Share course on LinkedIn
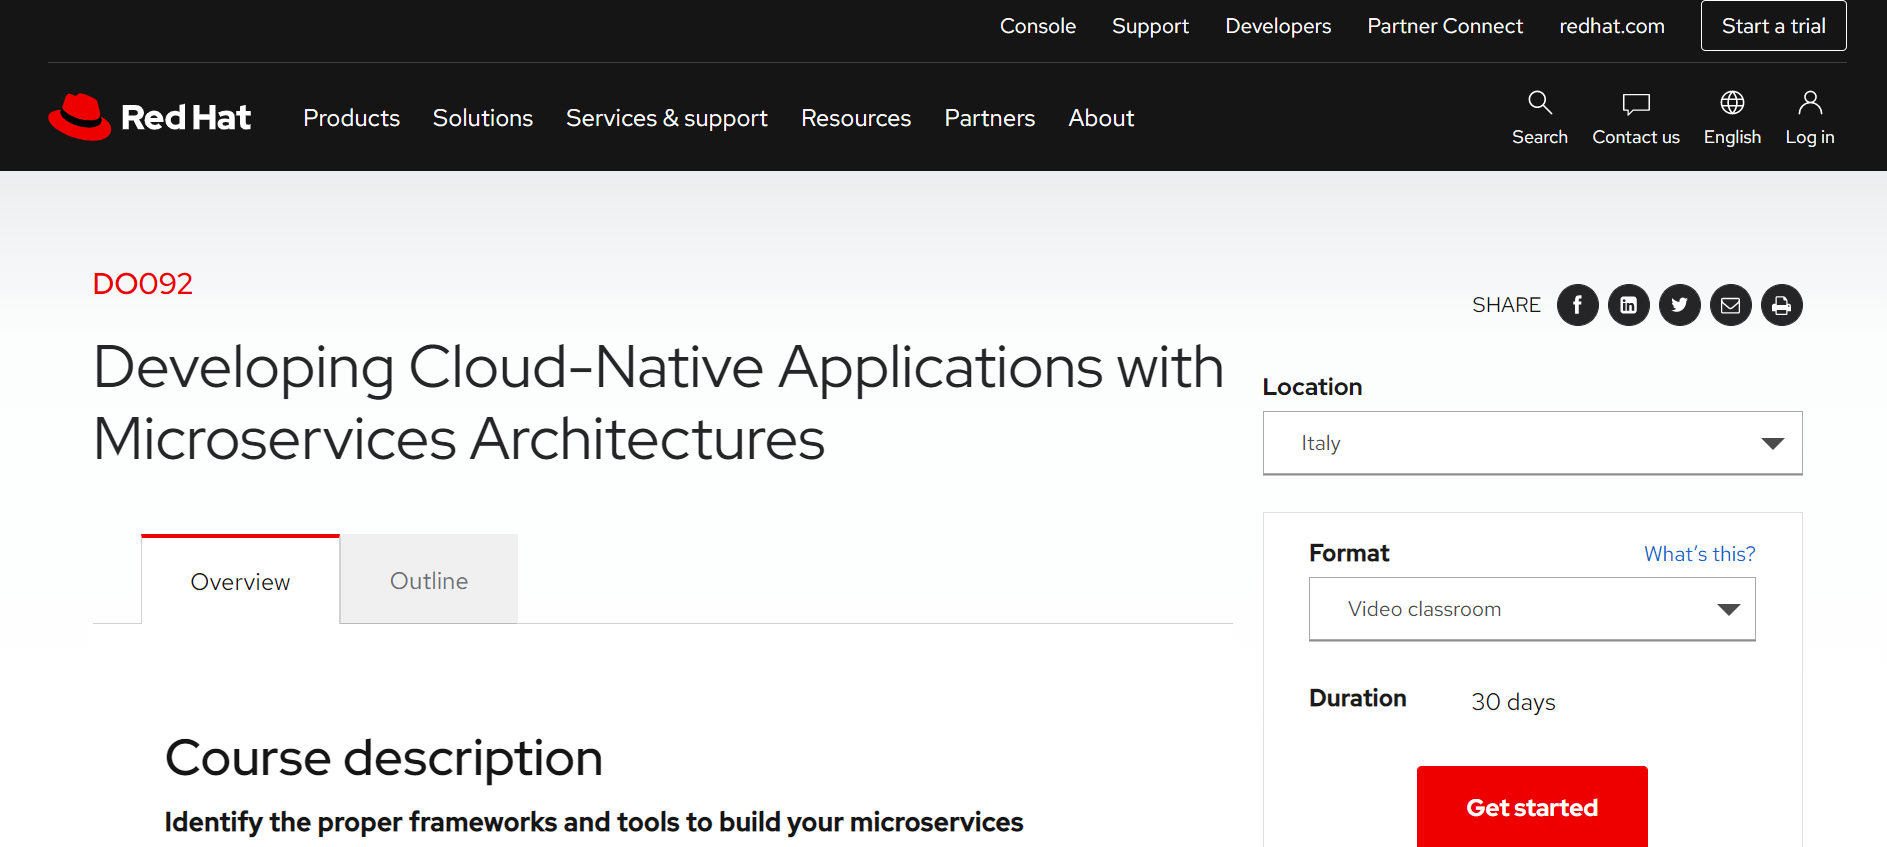Screen dimensions: 1887x847 coord(1629,305)
